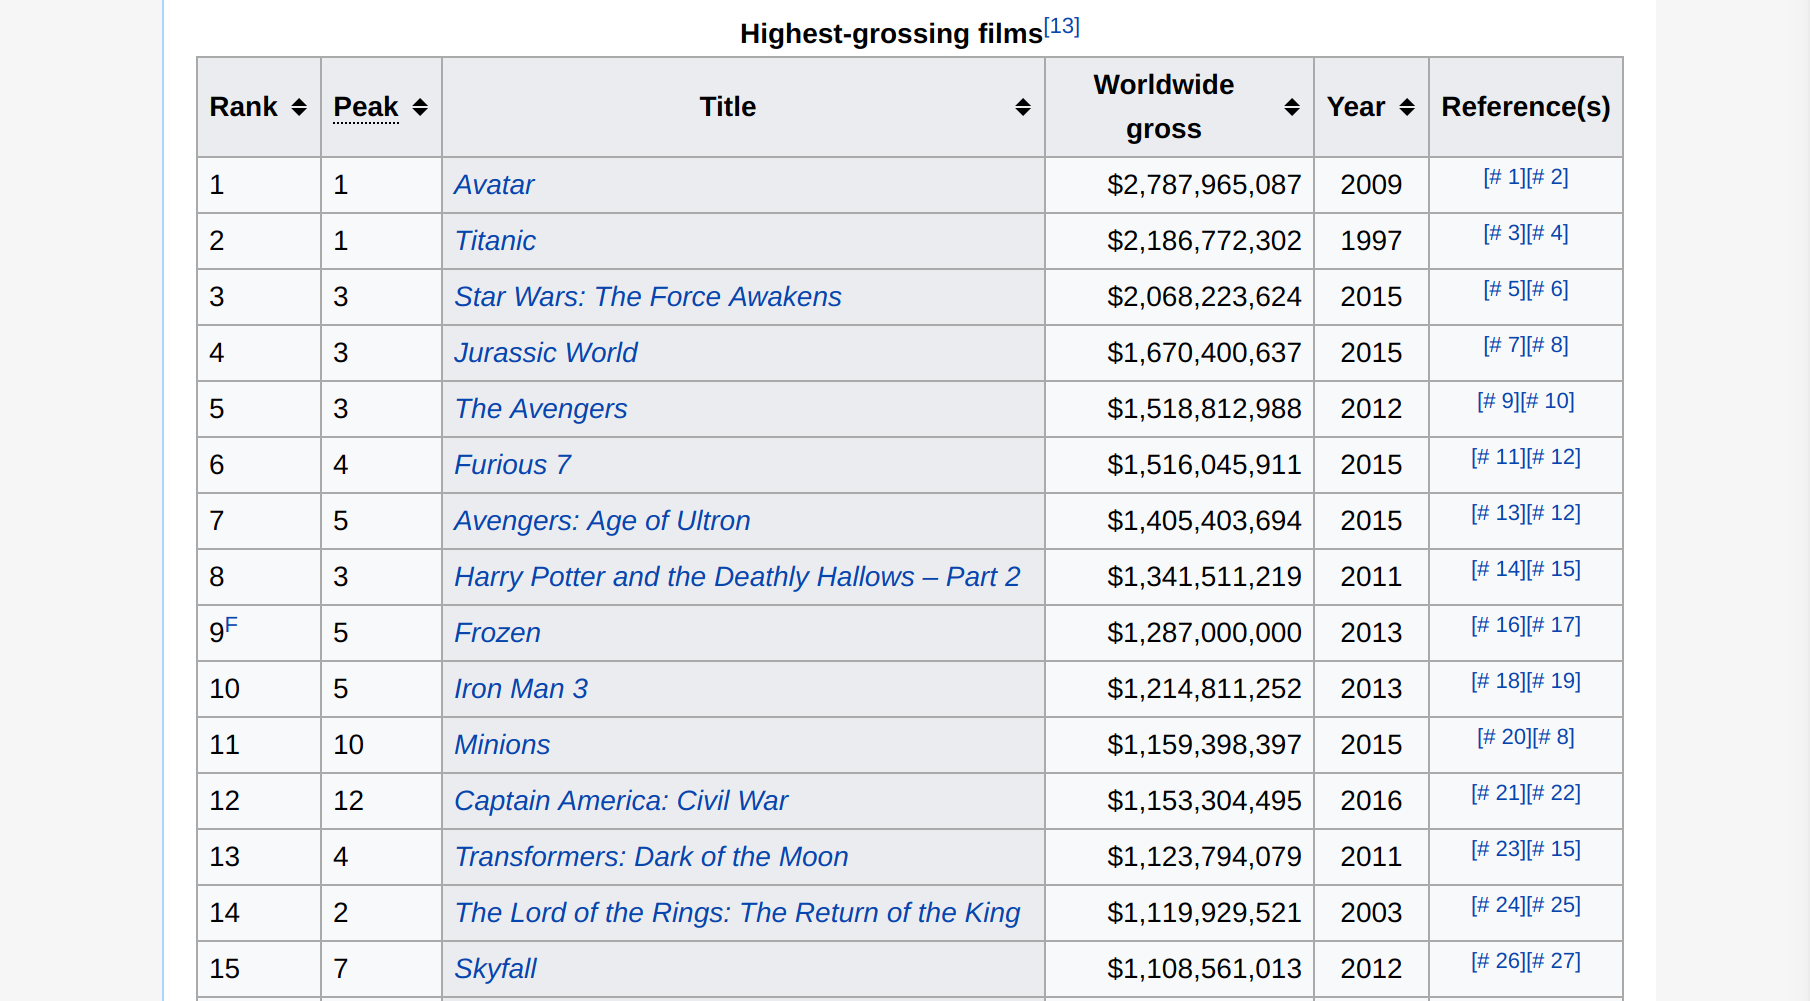Click reference [# 27] in Skyfall row
Screen dimensions: 1810x1001
1554,961
